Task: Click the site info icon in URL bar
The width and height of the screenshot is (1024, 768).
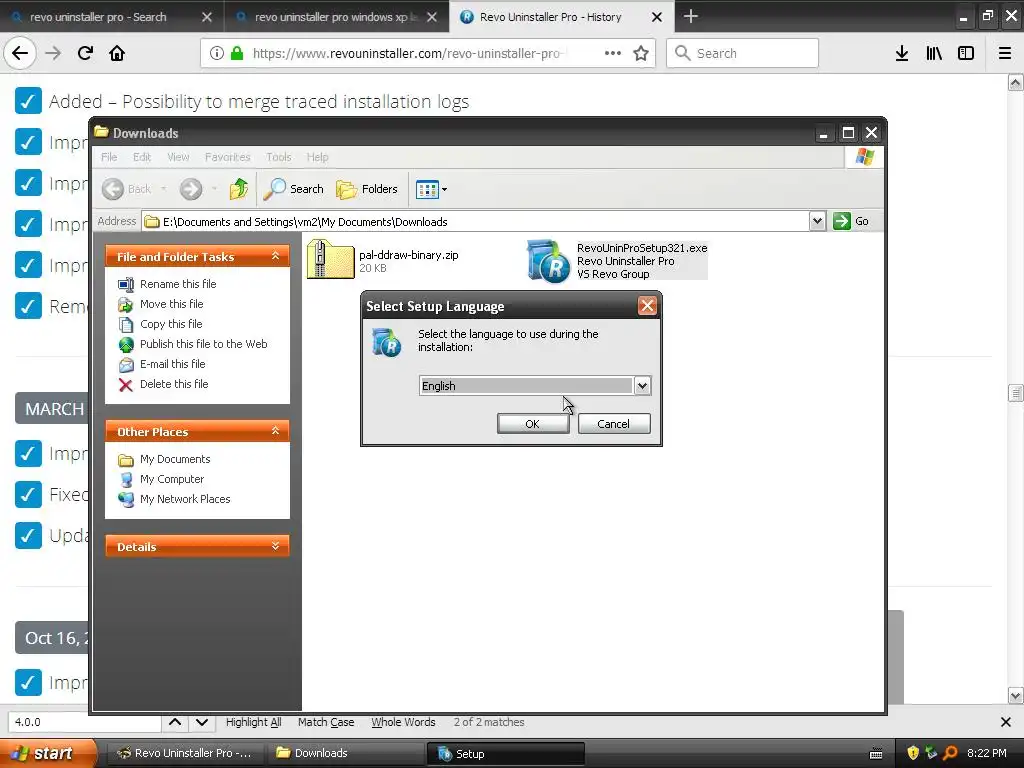Action: [217, 53]
